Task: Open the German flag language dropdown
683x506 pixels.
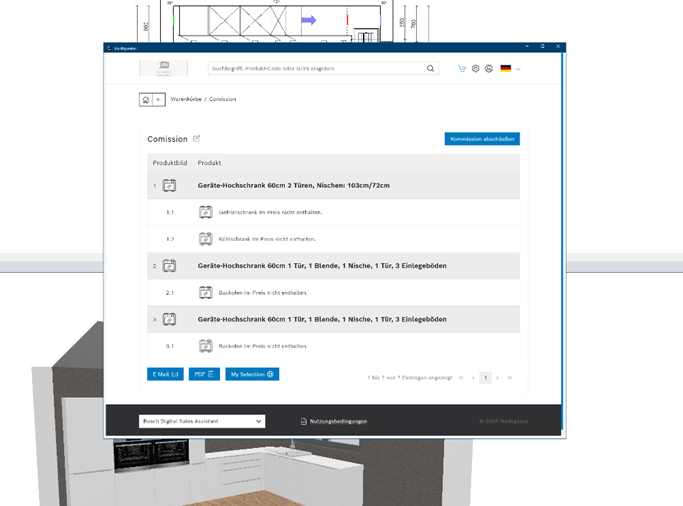Action: pyautogui.click(x=510, y=69)
